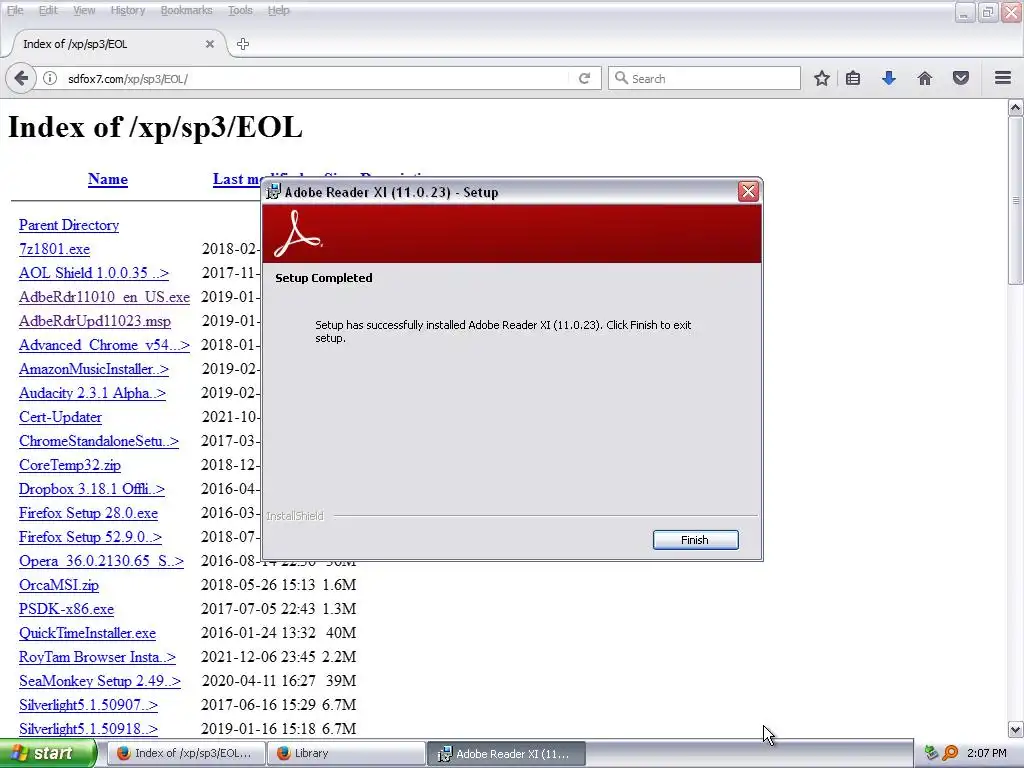Download 7z1801.exe
Viewport: 1024px width, 768px height.
(x=54, y=249)
